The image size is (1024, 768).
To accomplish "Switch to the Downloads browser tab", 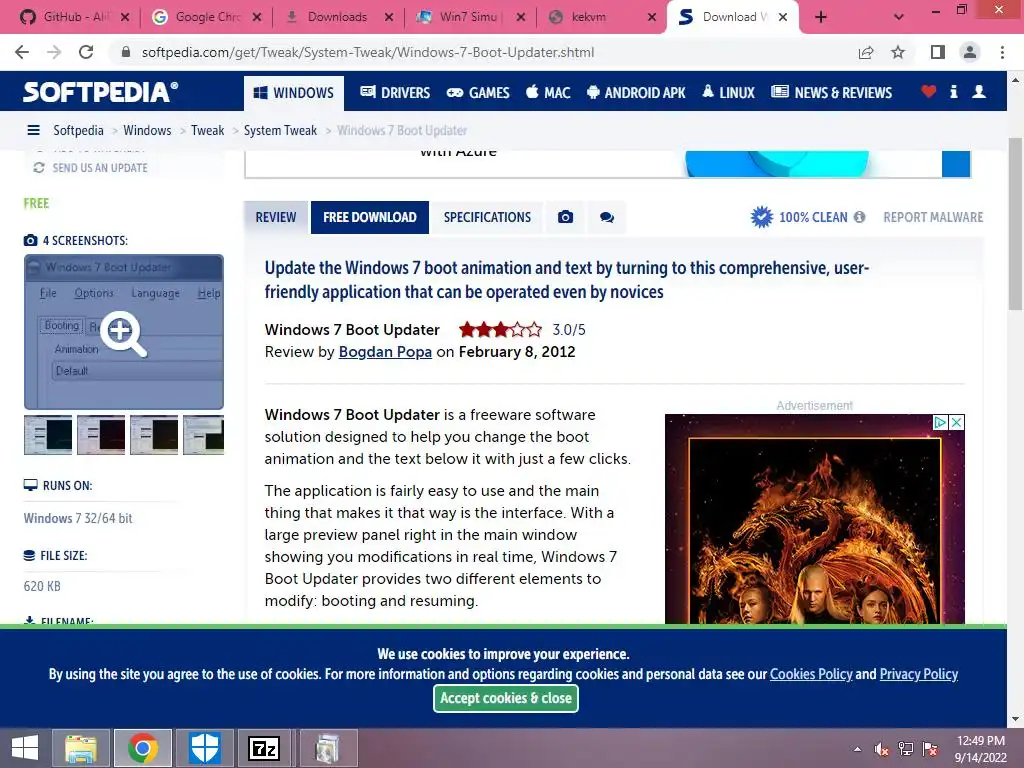I will pyautogui.click(x=337, y=17).
